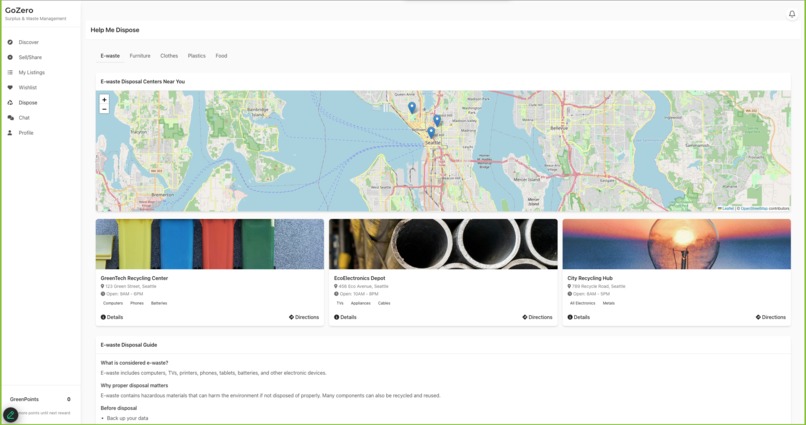Click the GoZero logo title
Viewport: 806px width, 425px height.
(x=19, y=10)
